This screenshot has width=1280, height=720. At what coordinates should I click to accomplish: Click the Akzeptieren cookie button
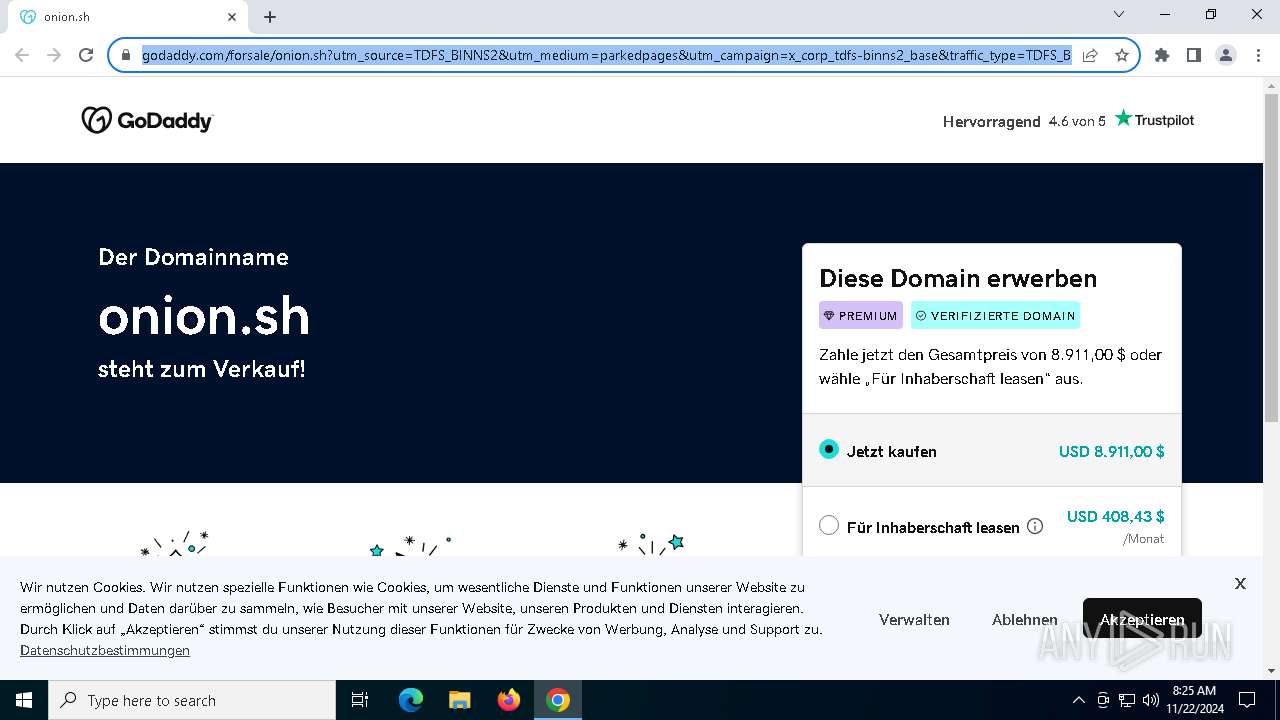(1142, 619)
